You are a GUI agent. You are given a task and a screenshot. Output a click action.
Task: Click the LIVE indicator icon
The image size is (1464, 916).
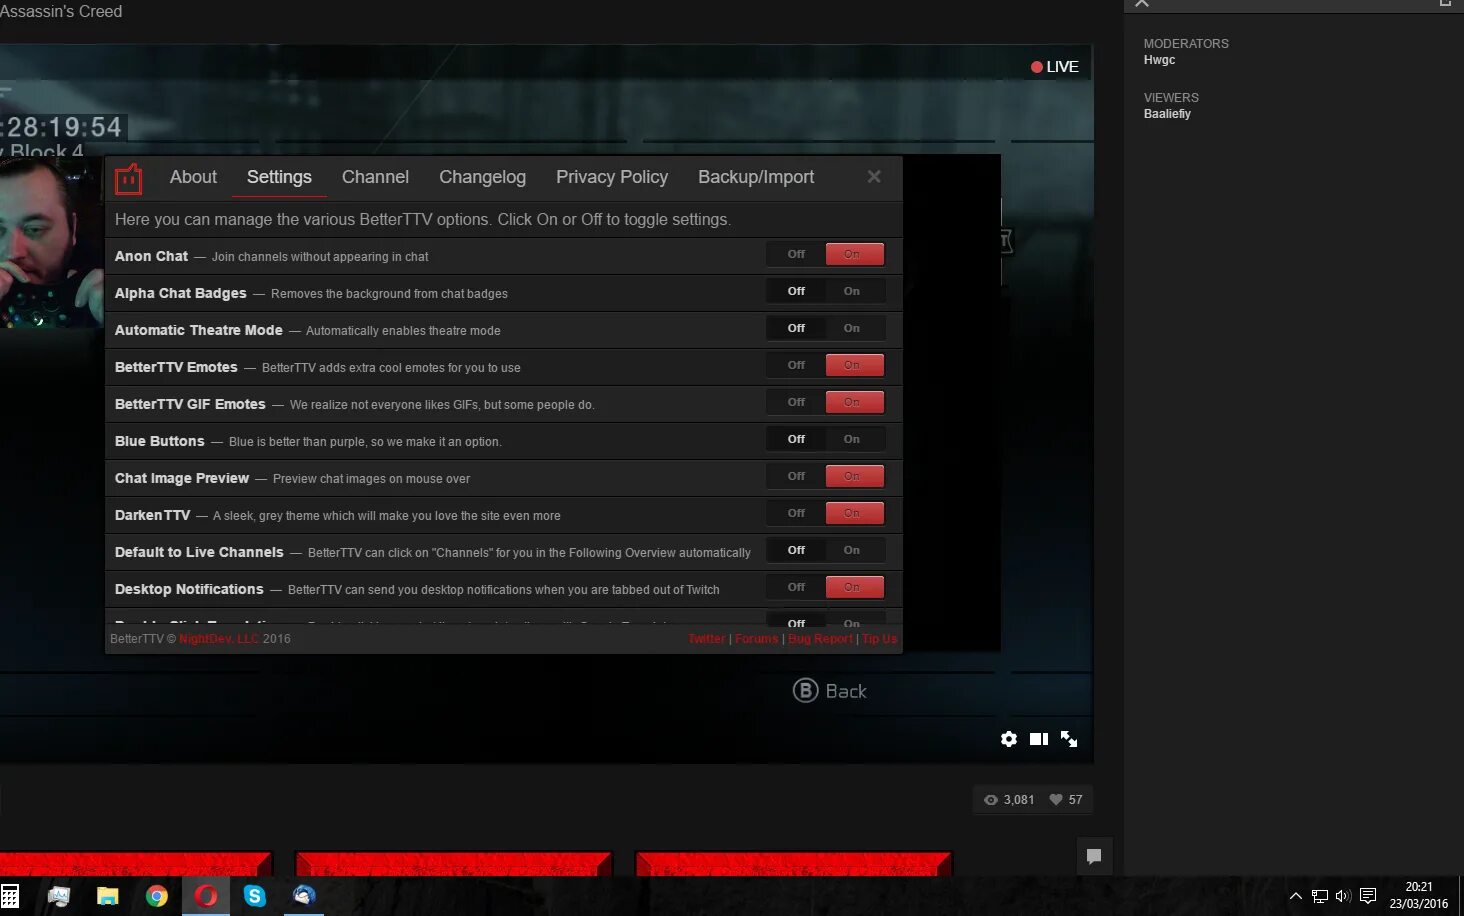pyautogui.click(x=1037, y=66)
